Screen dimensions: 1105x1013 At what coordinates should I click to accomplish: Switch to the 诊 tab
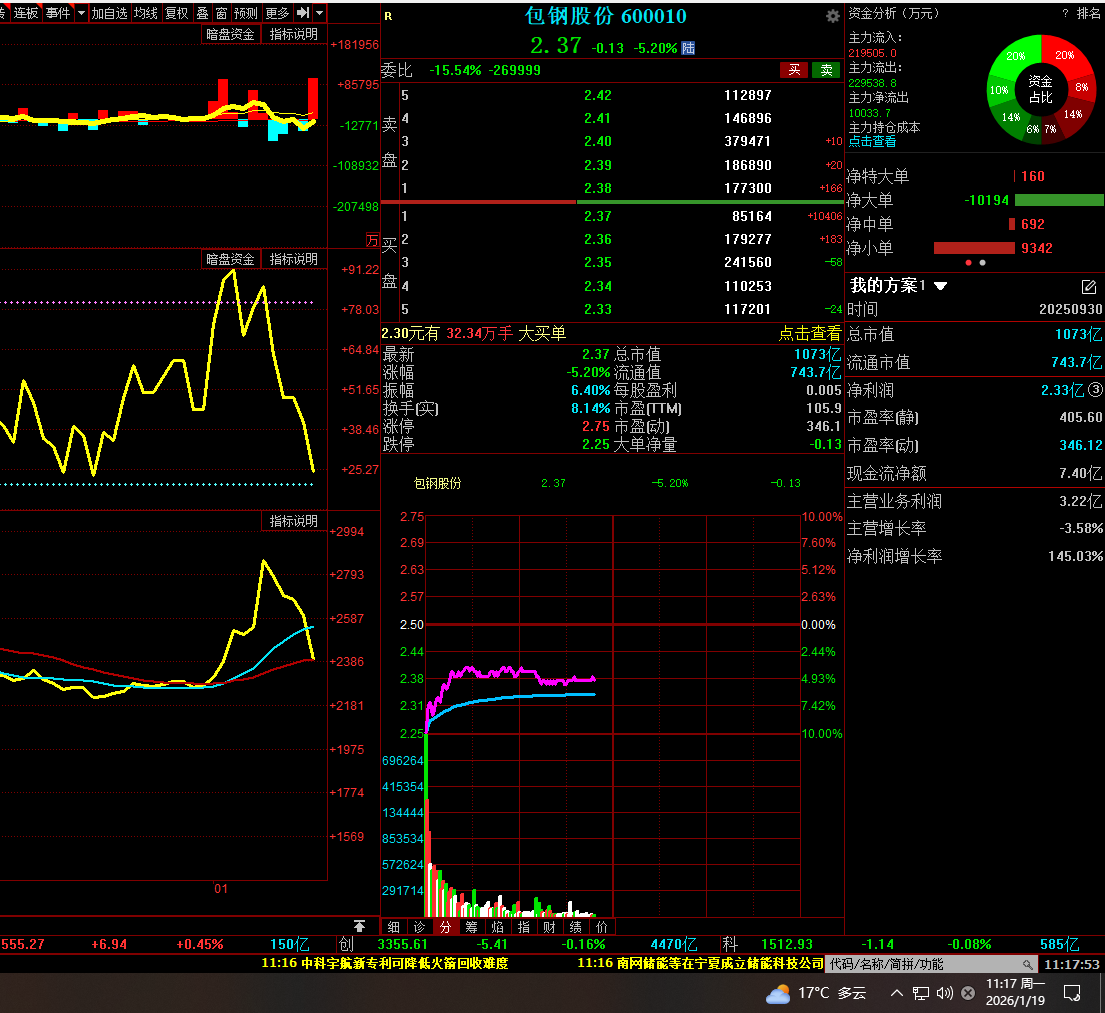[419, 927]
